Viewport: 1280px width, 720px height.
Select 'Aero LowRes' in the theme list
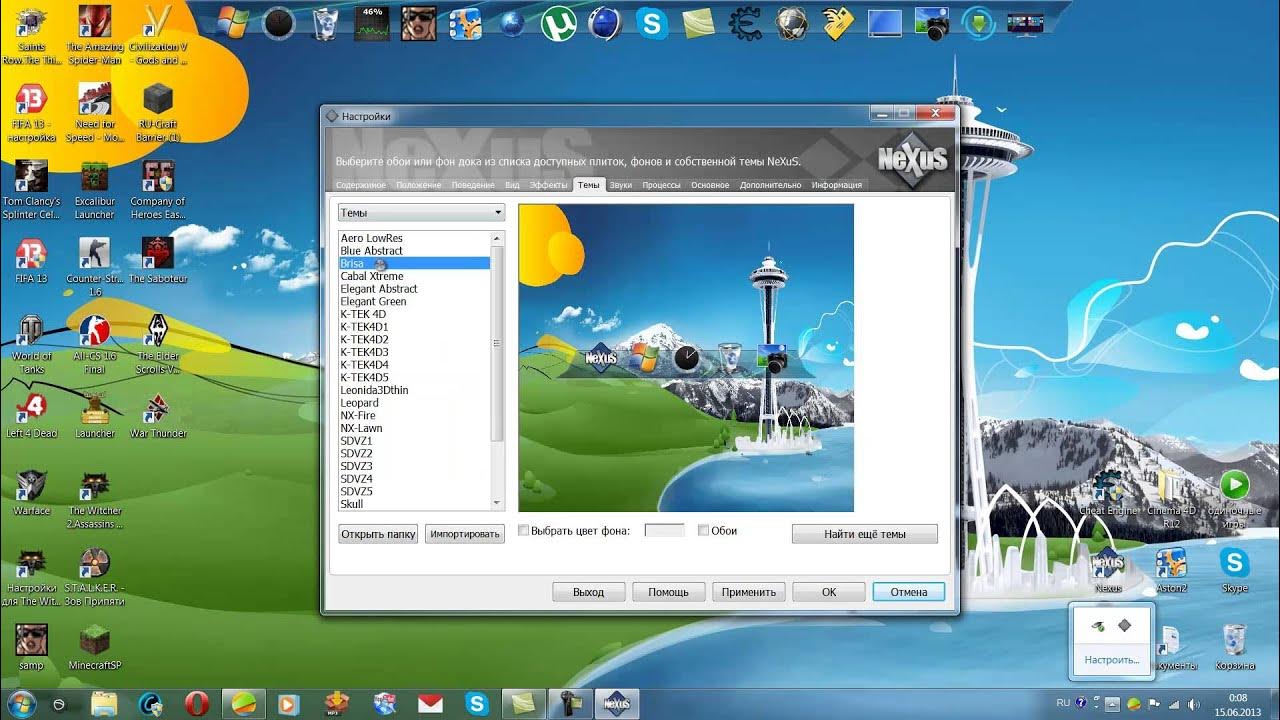pyautogui.click(x=414, y=238)
